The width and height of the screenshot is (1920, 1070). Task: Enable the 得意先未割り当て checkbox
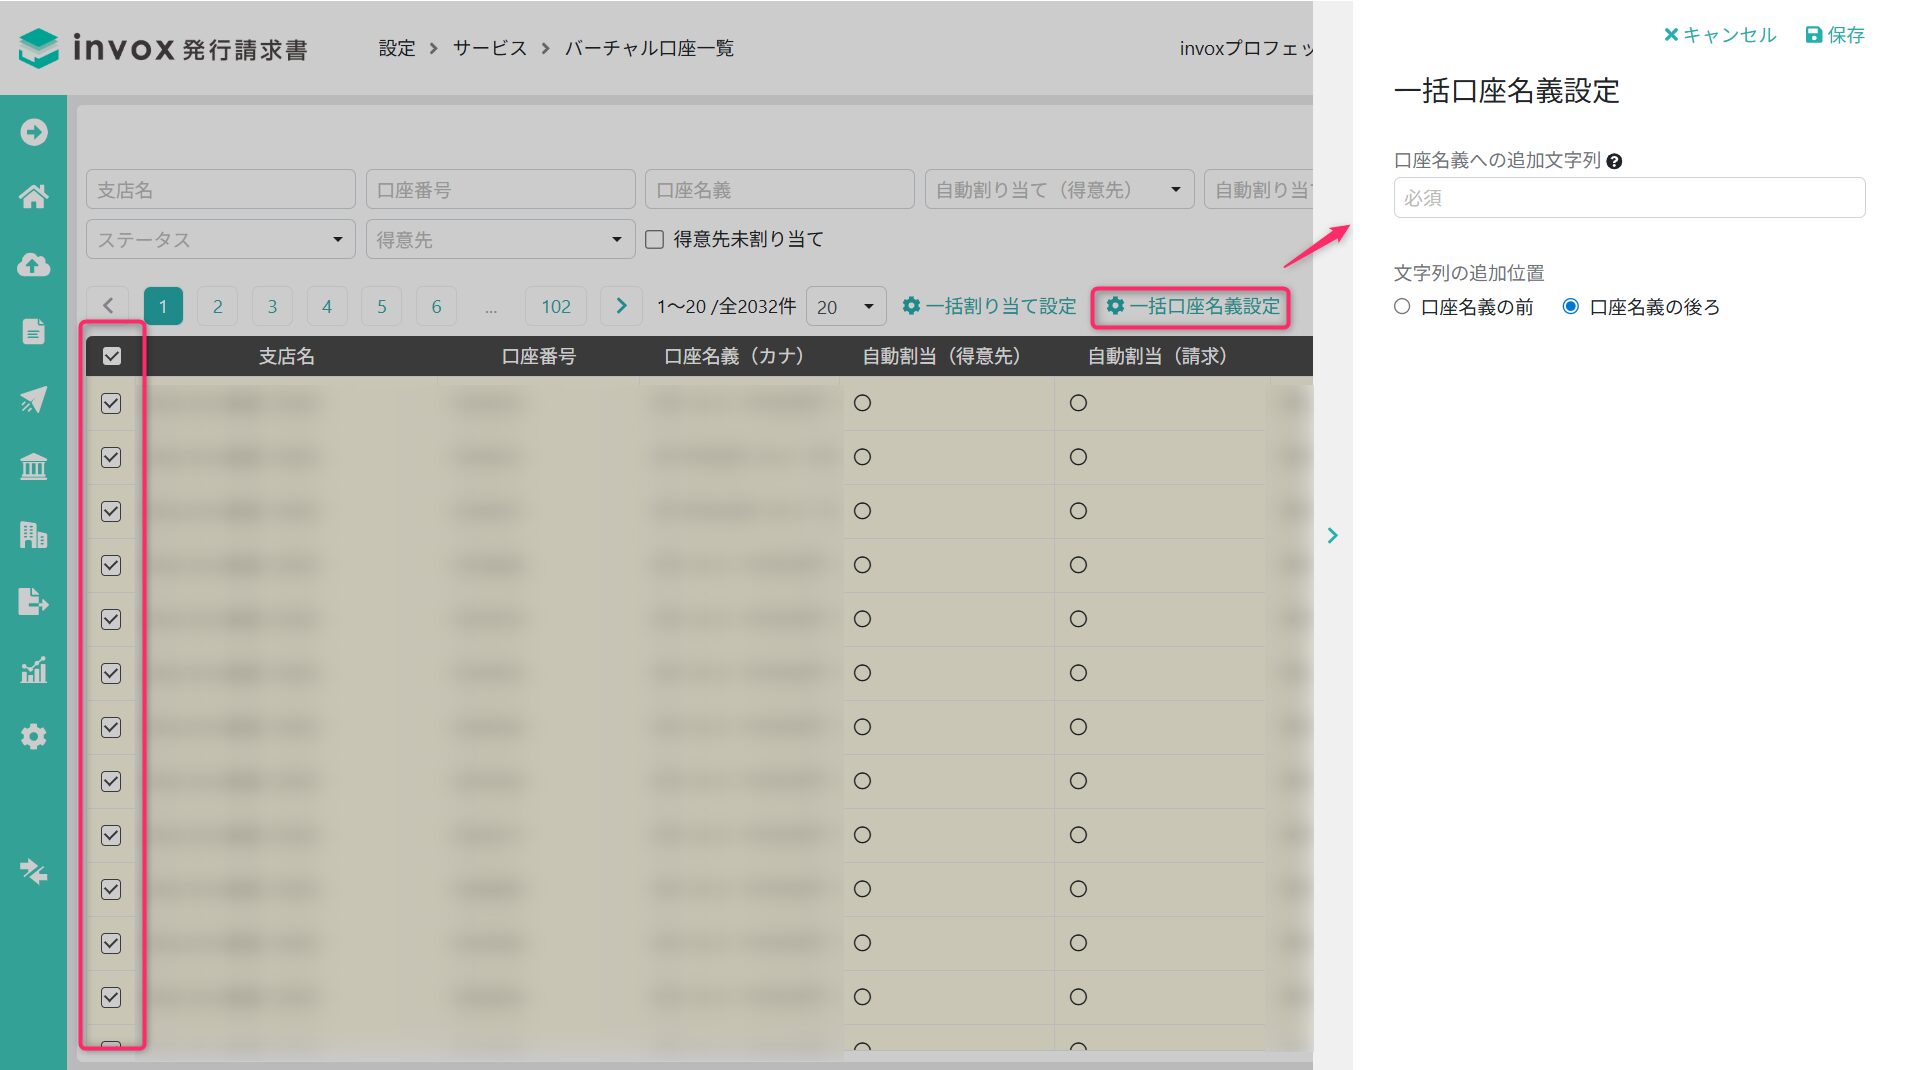click(655, 240)
